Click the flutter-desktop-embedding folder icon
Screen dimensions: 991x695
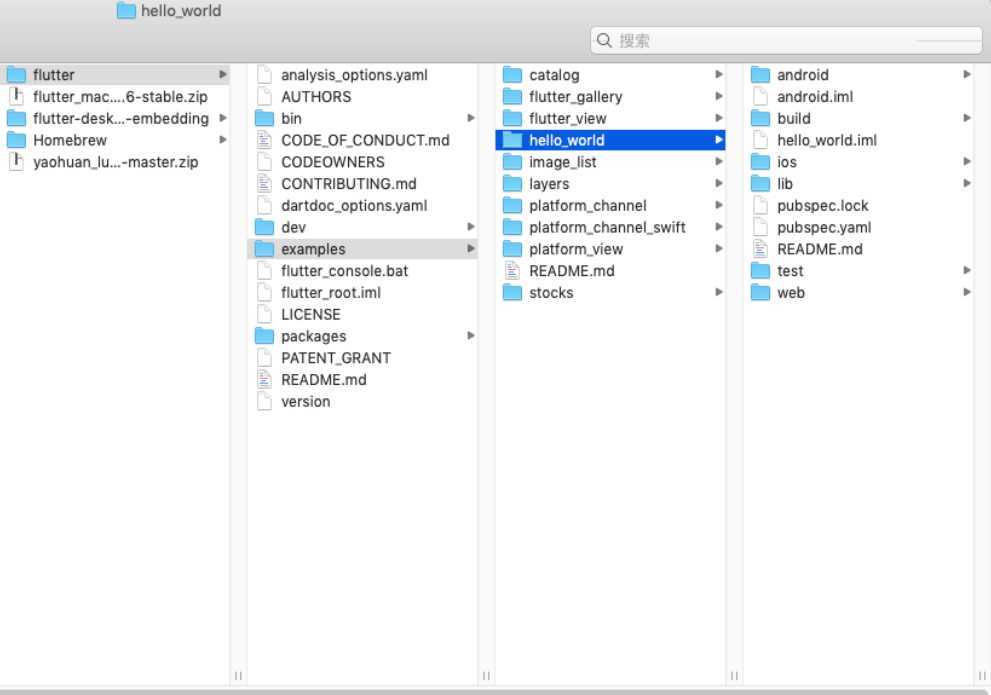pyautogui.click(x=16, y=118)
